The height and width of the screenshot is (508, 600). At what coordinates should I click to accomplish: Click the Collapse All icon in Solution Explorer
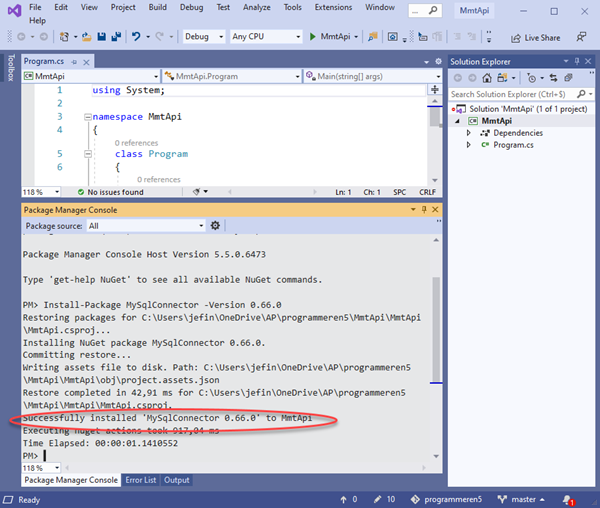click(x=568, y=78)
